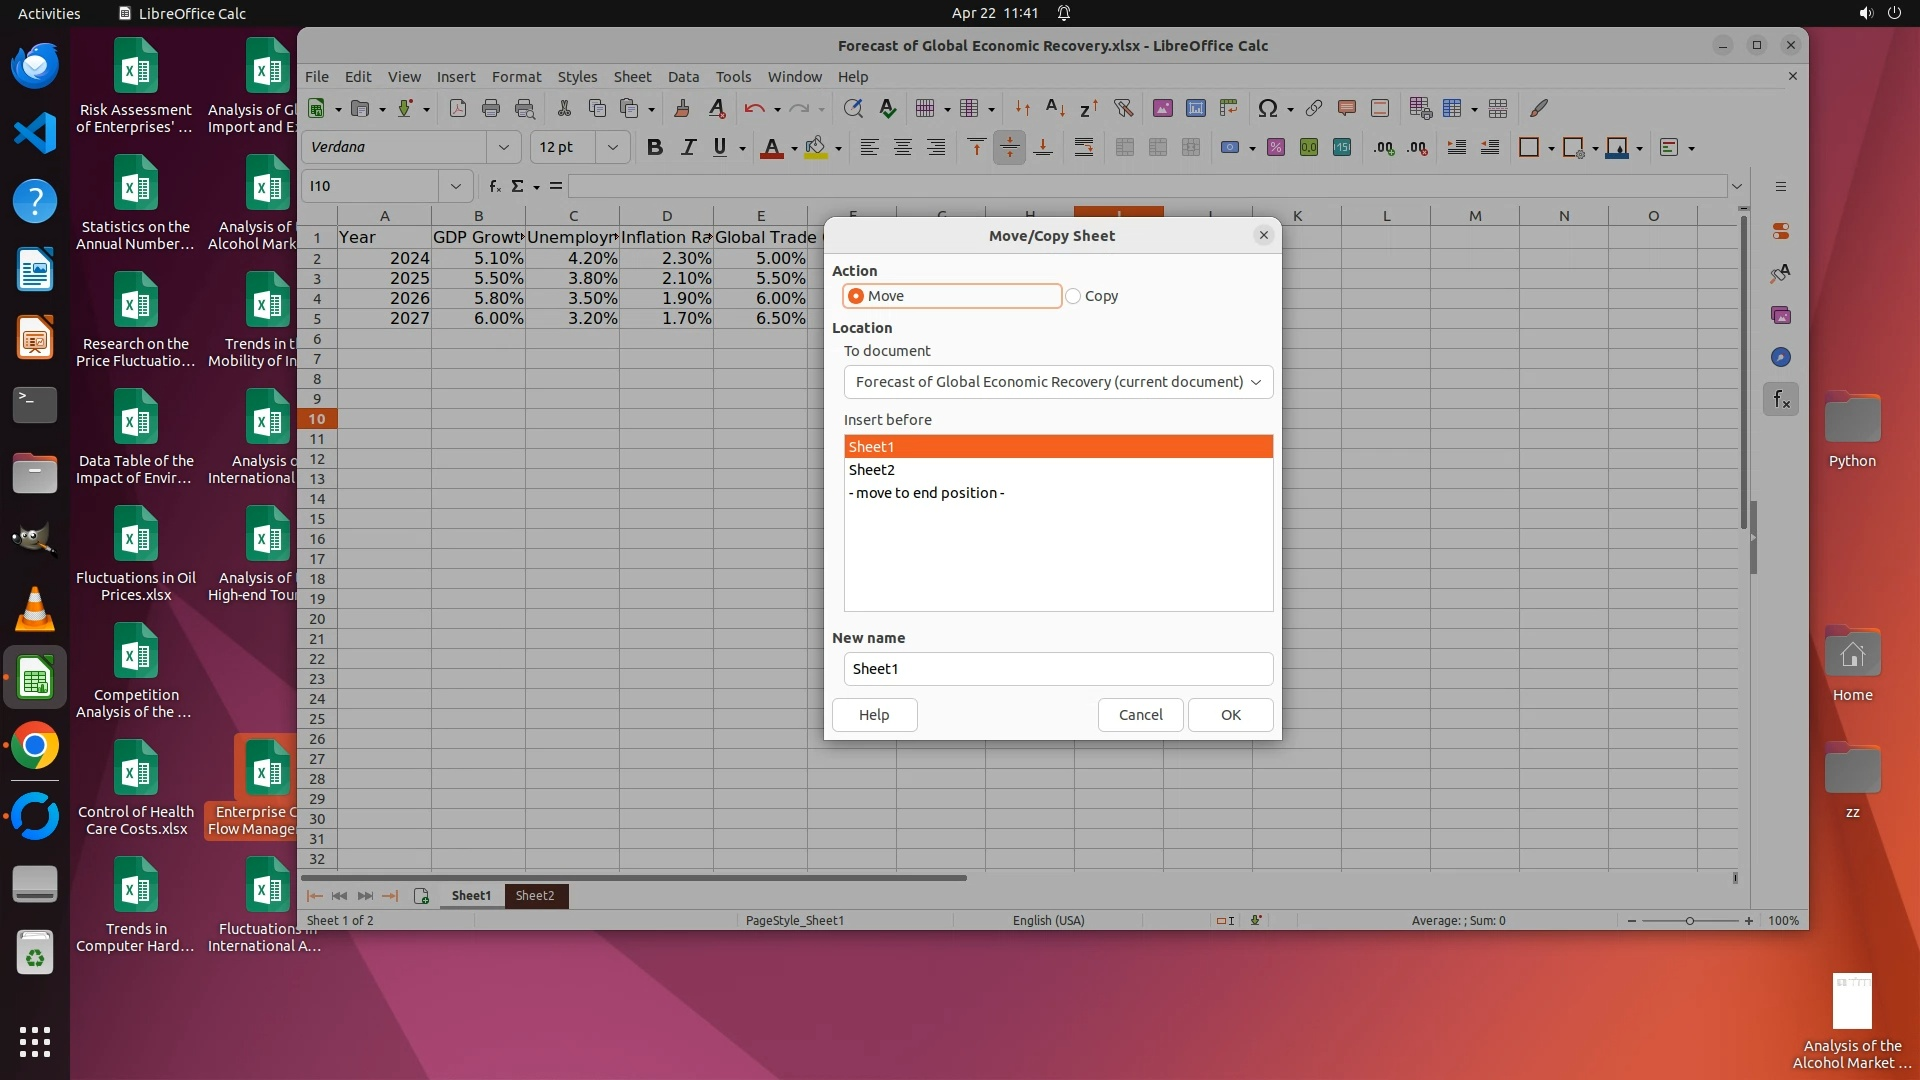Switch to the Sheet2 tab
Image resolution: width=1920 pixels, height=1080 pixels.
coord(535,896)
